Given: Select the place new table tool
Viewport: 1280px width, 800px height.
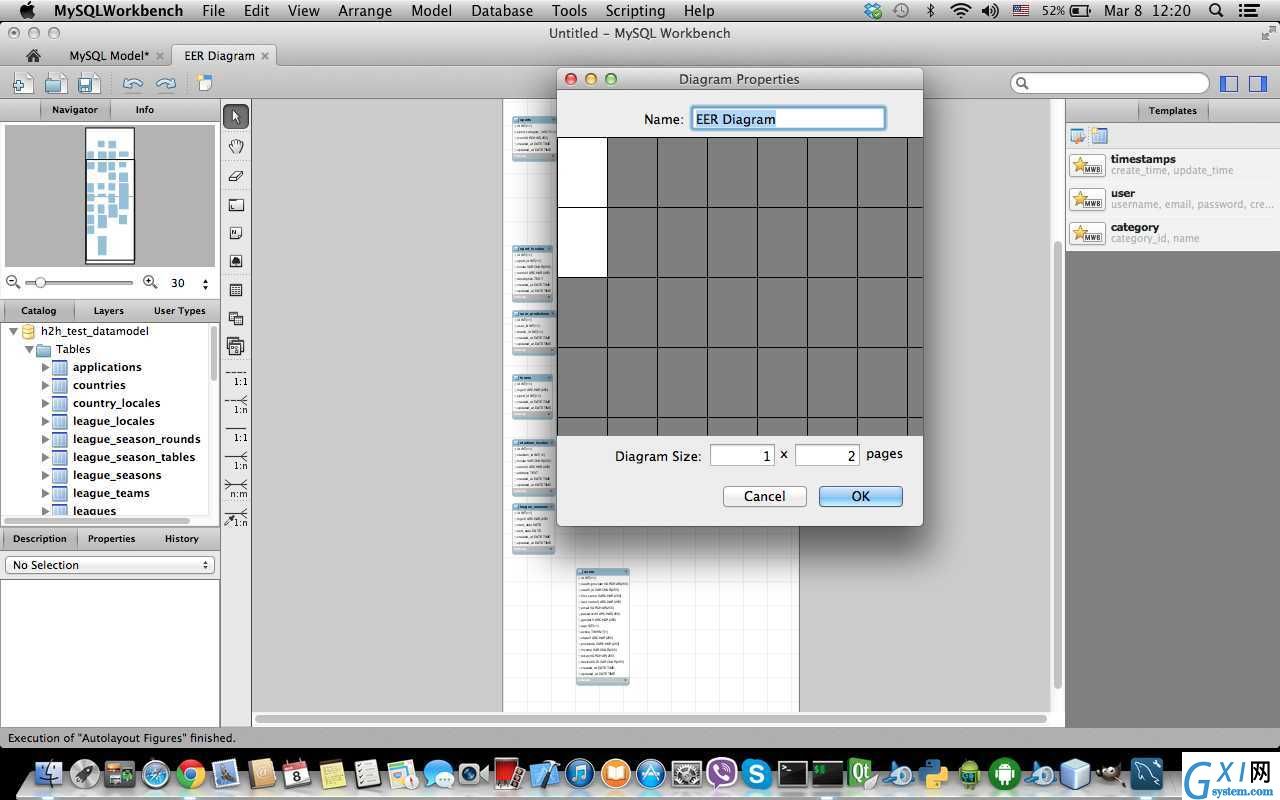Looking at the screenshot, I should coord(236,290).
